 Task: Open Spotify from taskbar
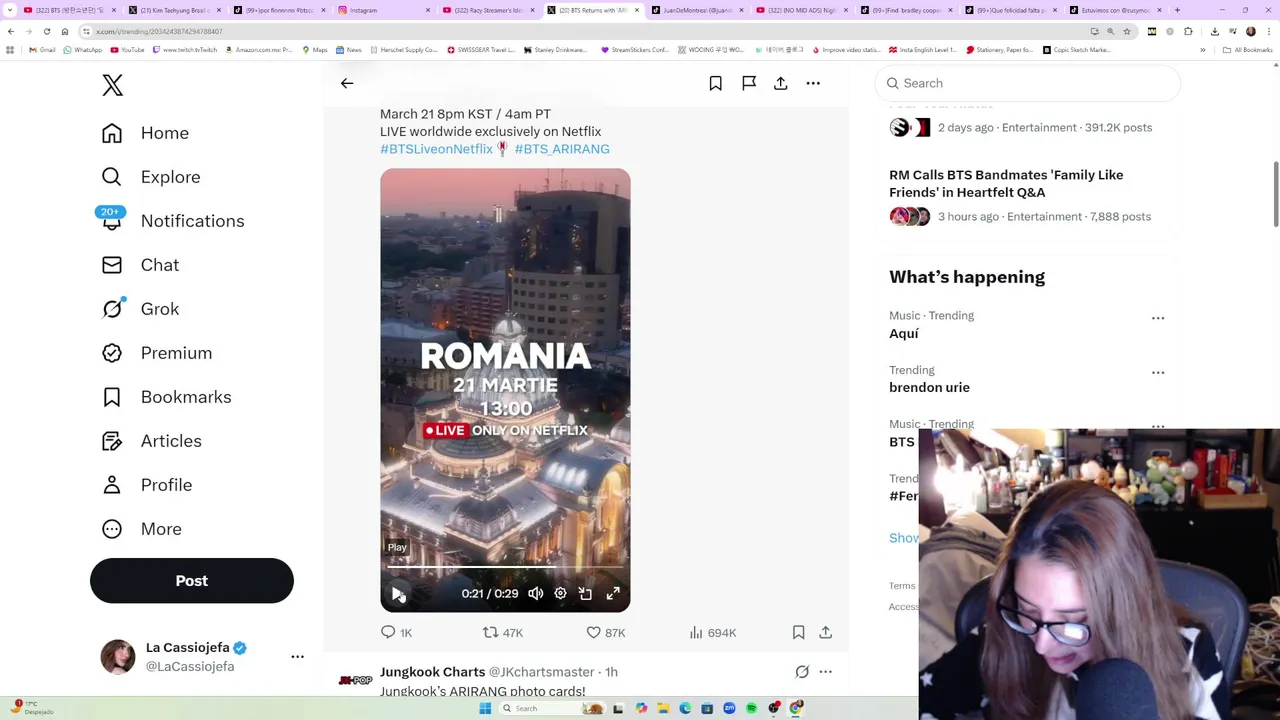pos(751,709)
